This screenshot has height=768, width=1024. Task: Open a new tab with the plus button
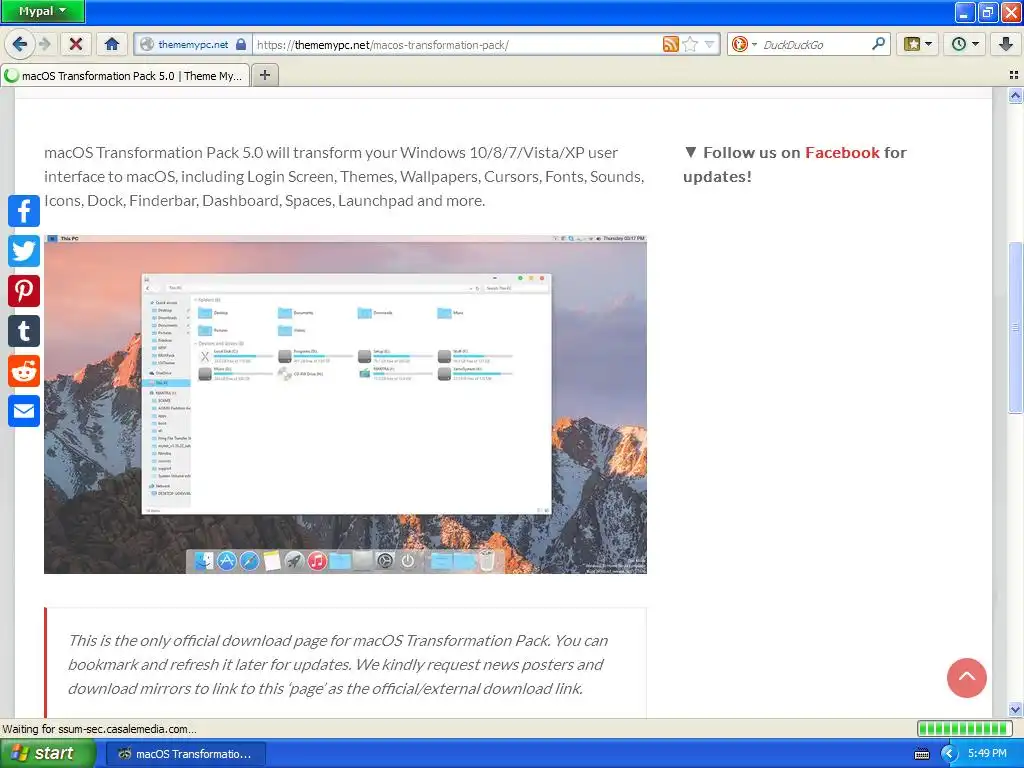click(x=264, y=75)
